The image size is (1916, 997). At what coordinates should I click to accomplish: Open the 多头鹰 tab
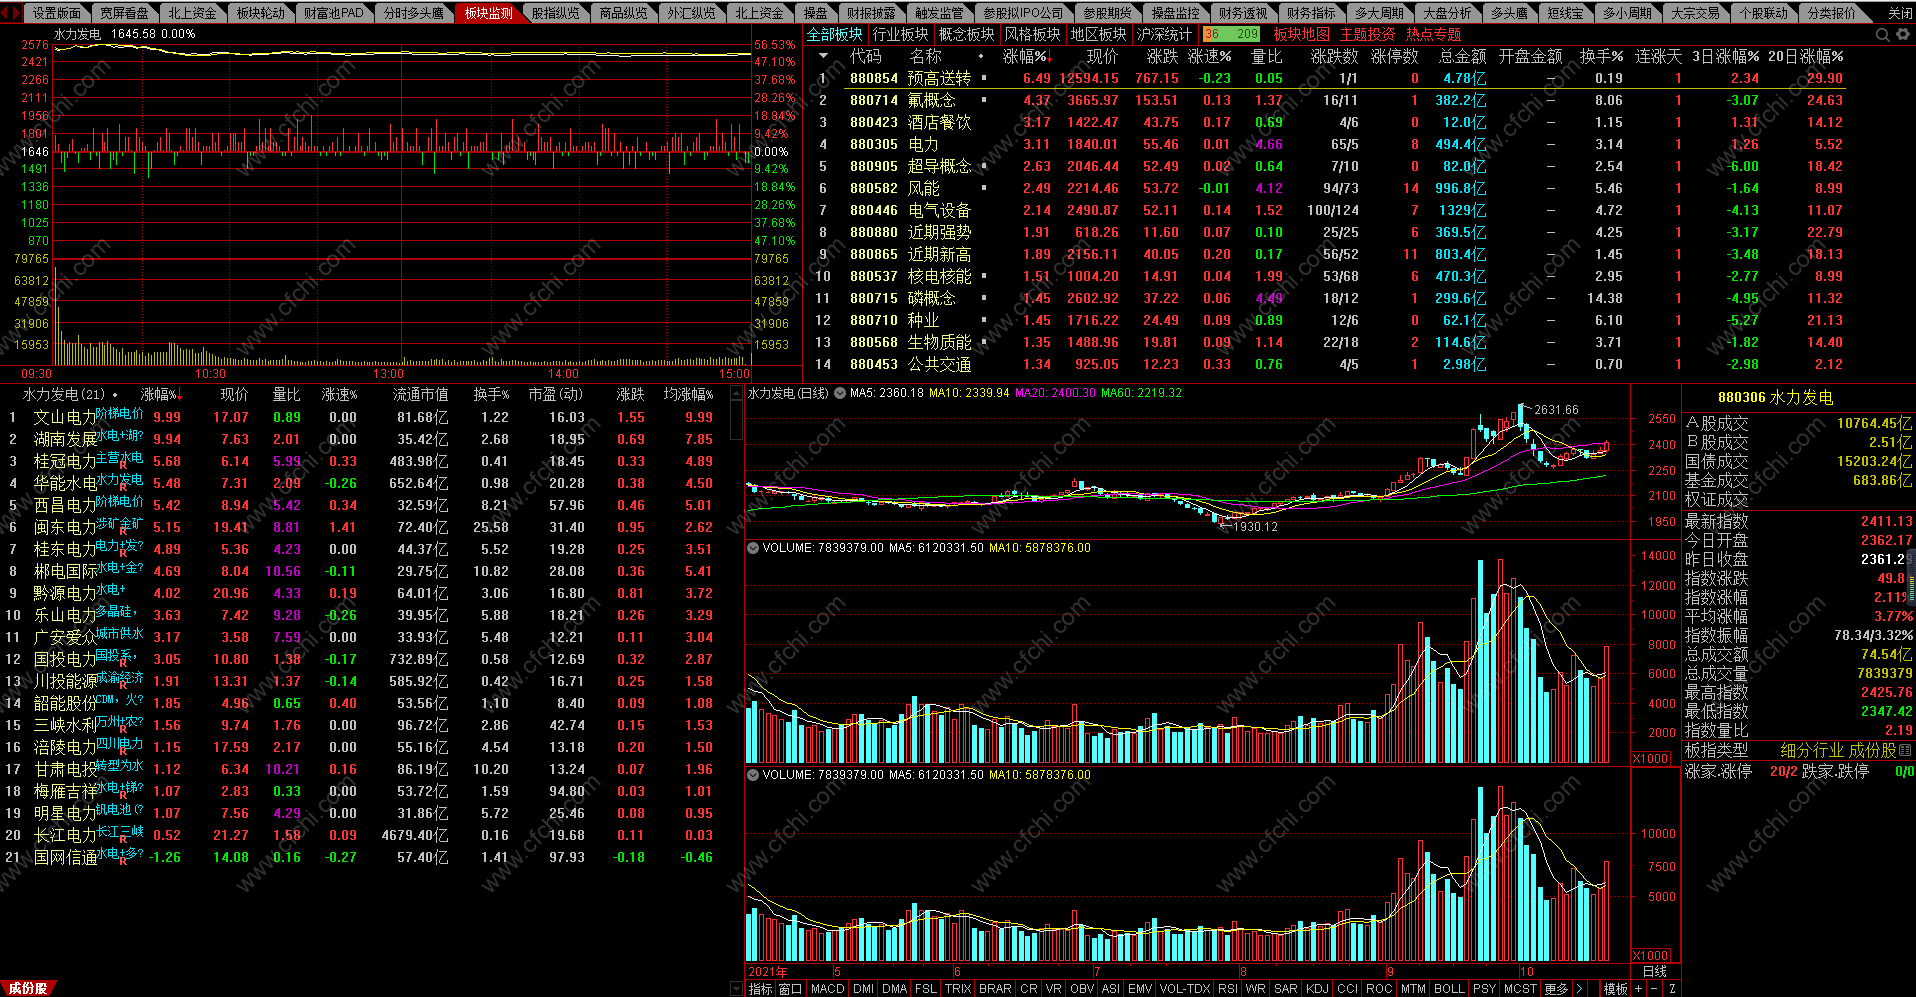[1509, 13]
